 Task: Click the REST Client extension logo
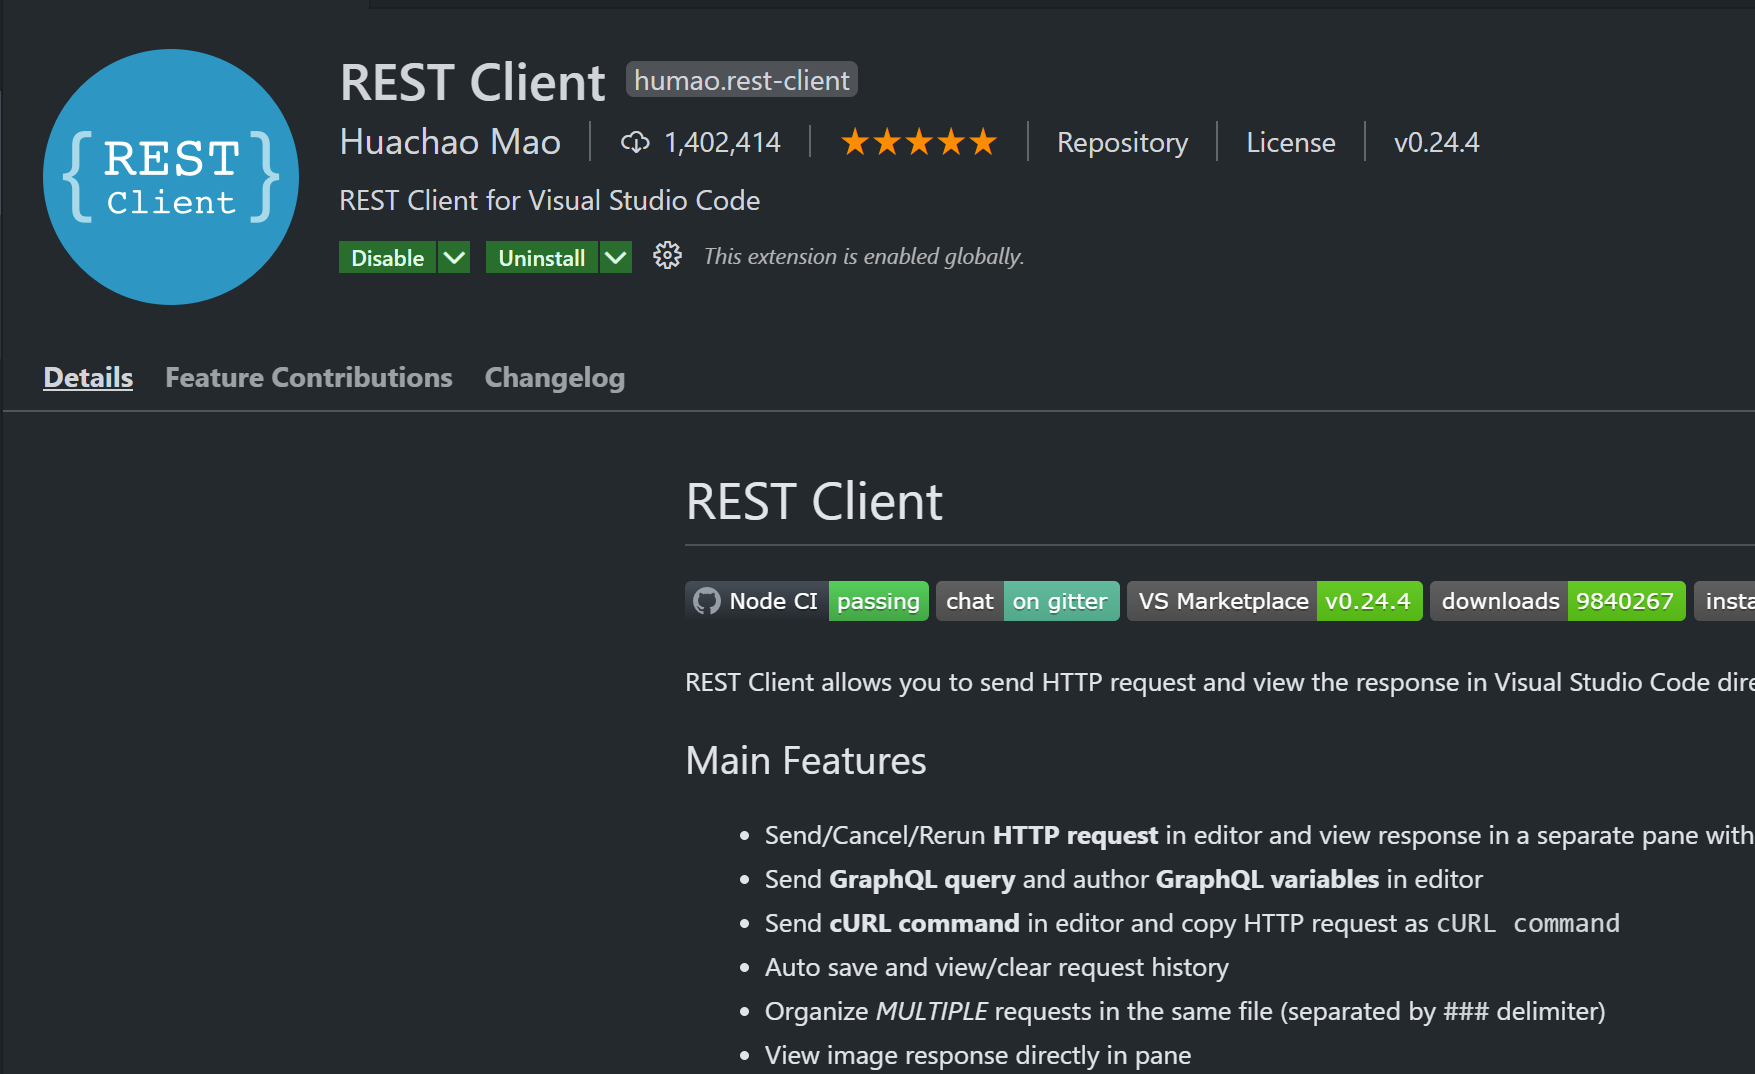point(170,176)
